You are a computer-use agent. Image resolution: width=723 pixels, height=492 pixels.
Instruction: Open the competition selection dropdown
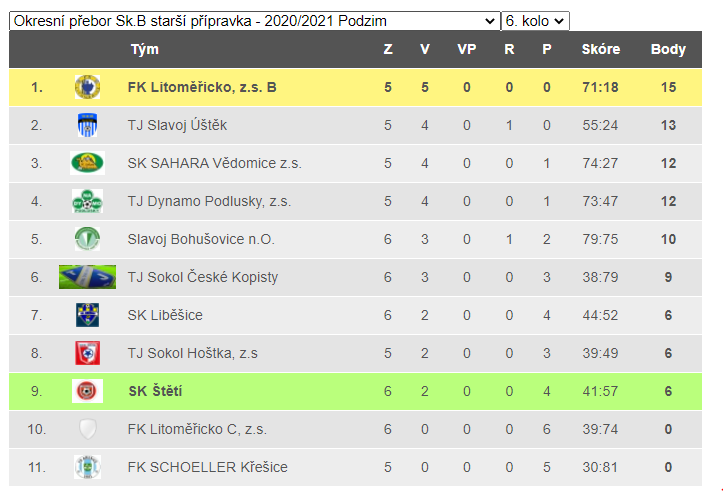coord(254,21)
